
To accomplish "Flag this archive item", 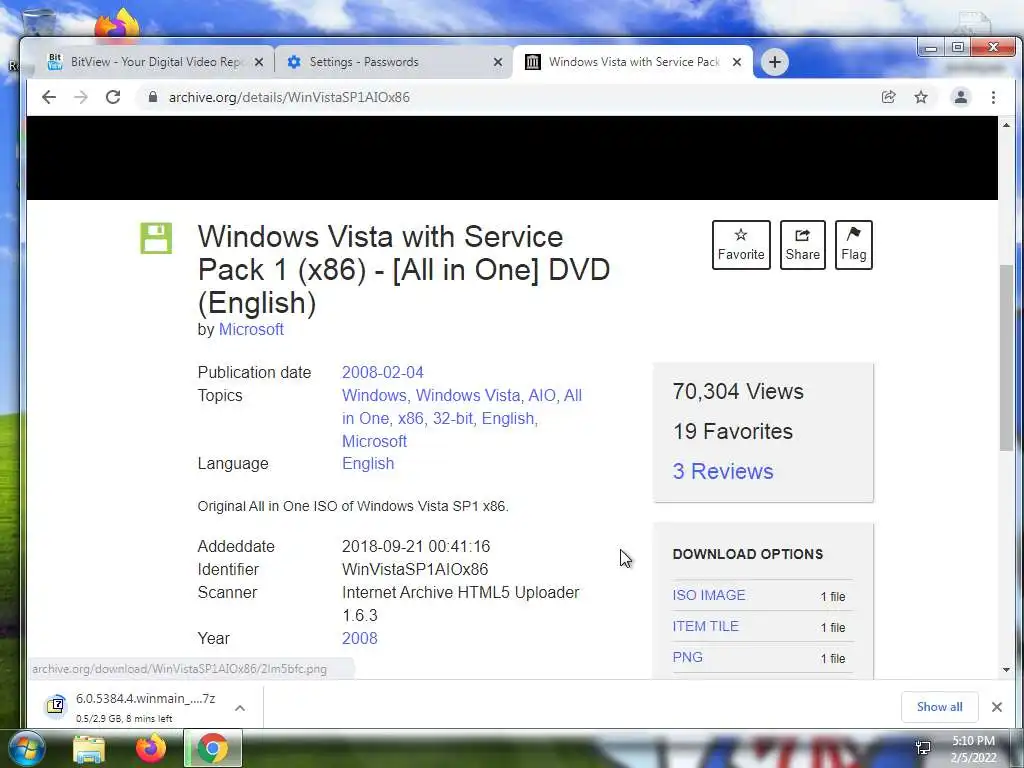I will coord(854,245).
